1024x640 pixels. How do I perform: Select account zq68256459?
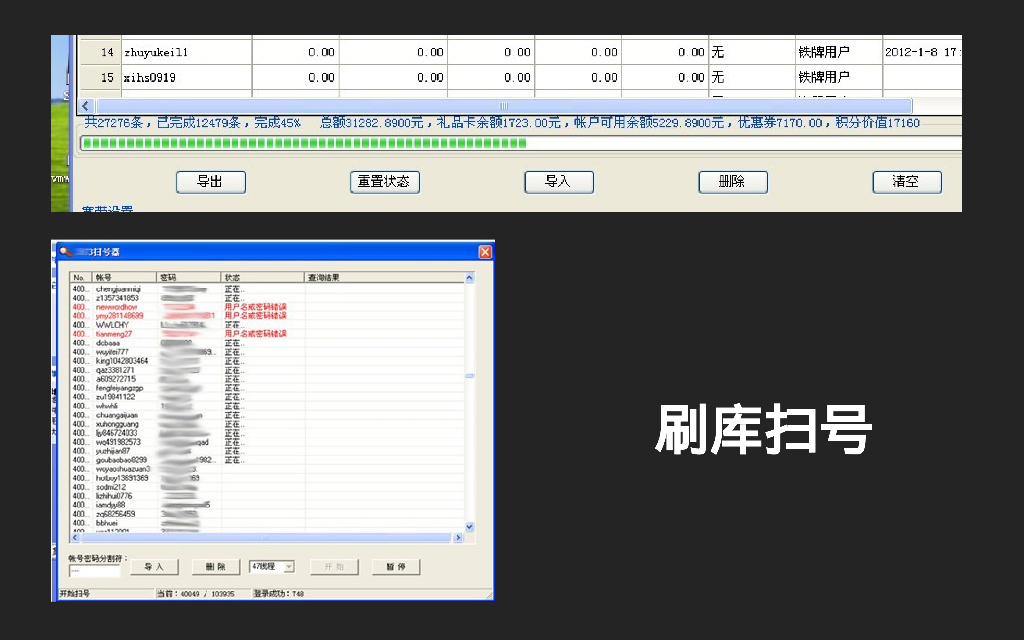coord(116,514)
